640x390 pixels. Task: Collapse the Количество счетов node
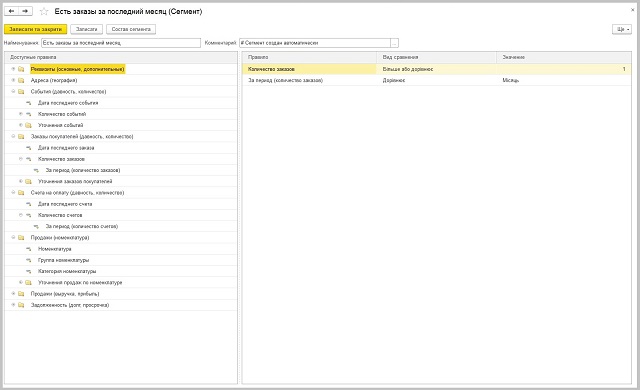21,215
